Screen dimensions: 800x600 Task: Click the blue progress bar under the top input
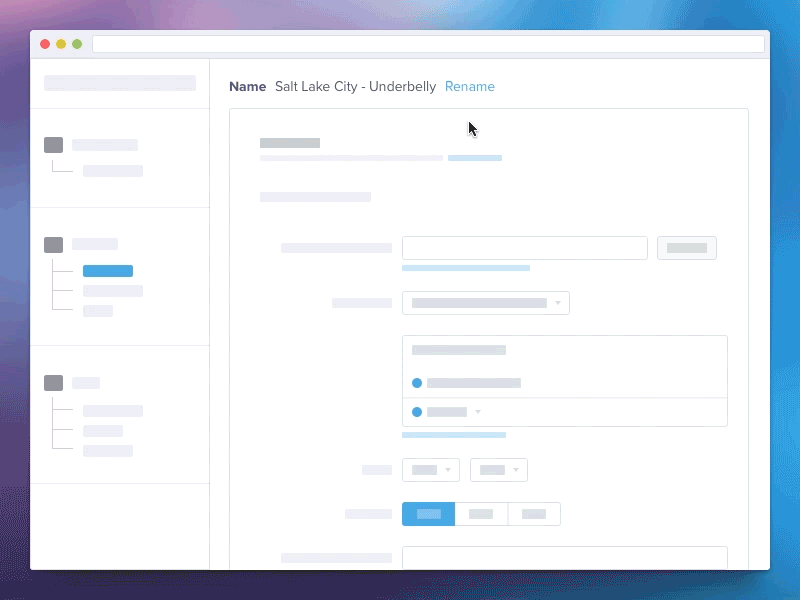pos(466,268)
